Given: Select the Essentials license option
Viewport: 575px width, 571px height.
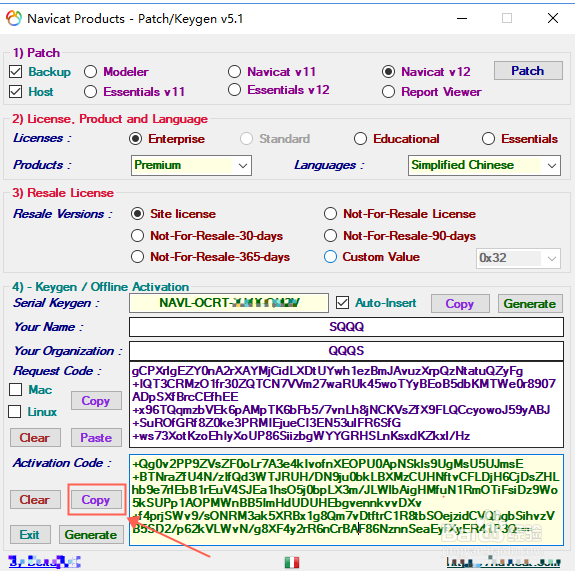Looking at the screenshot, I should tap(488, 139).
